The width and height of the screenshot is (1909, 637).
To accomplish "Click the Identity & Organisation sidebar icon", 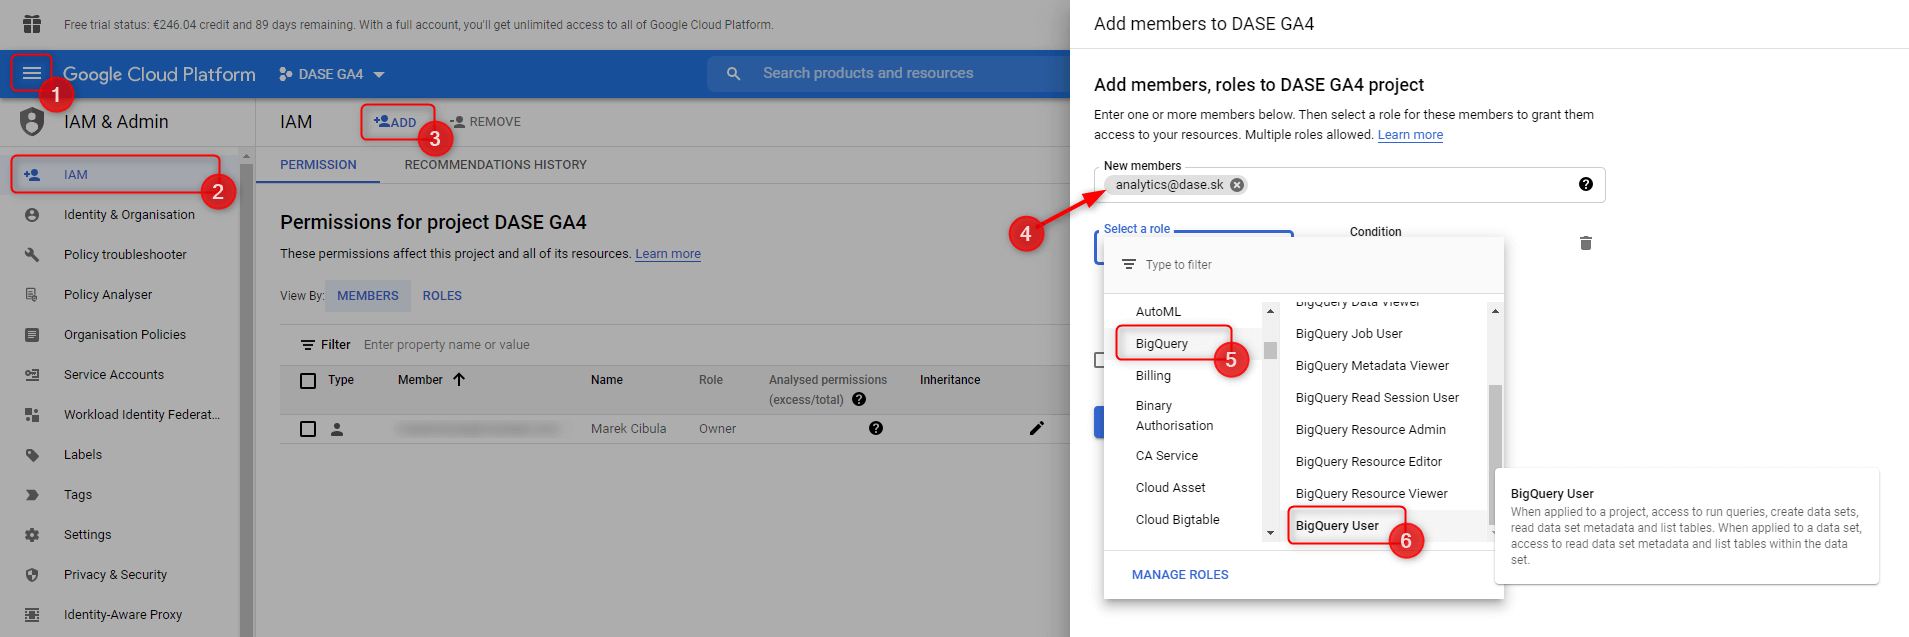I will 32,215.
